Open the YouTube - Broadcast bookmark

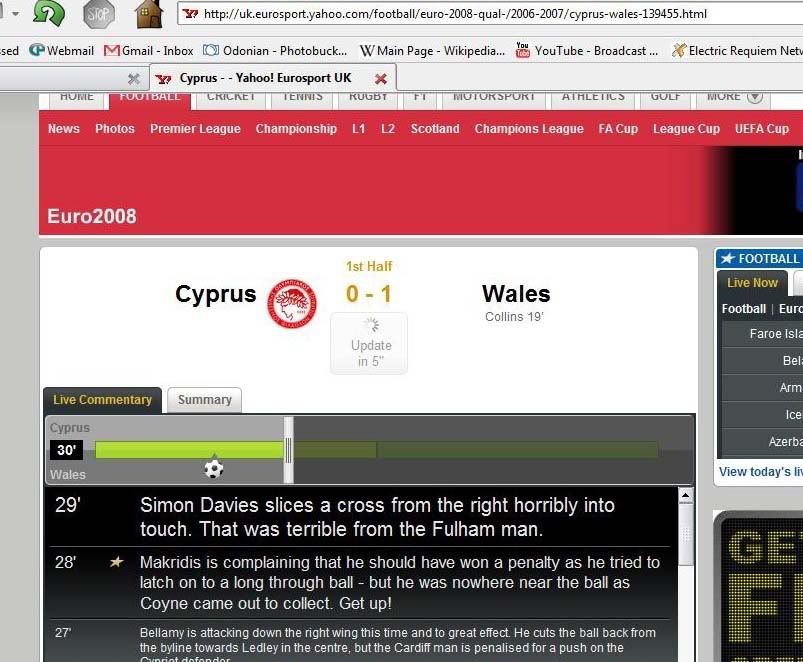coord(587,51)
